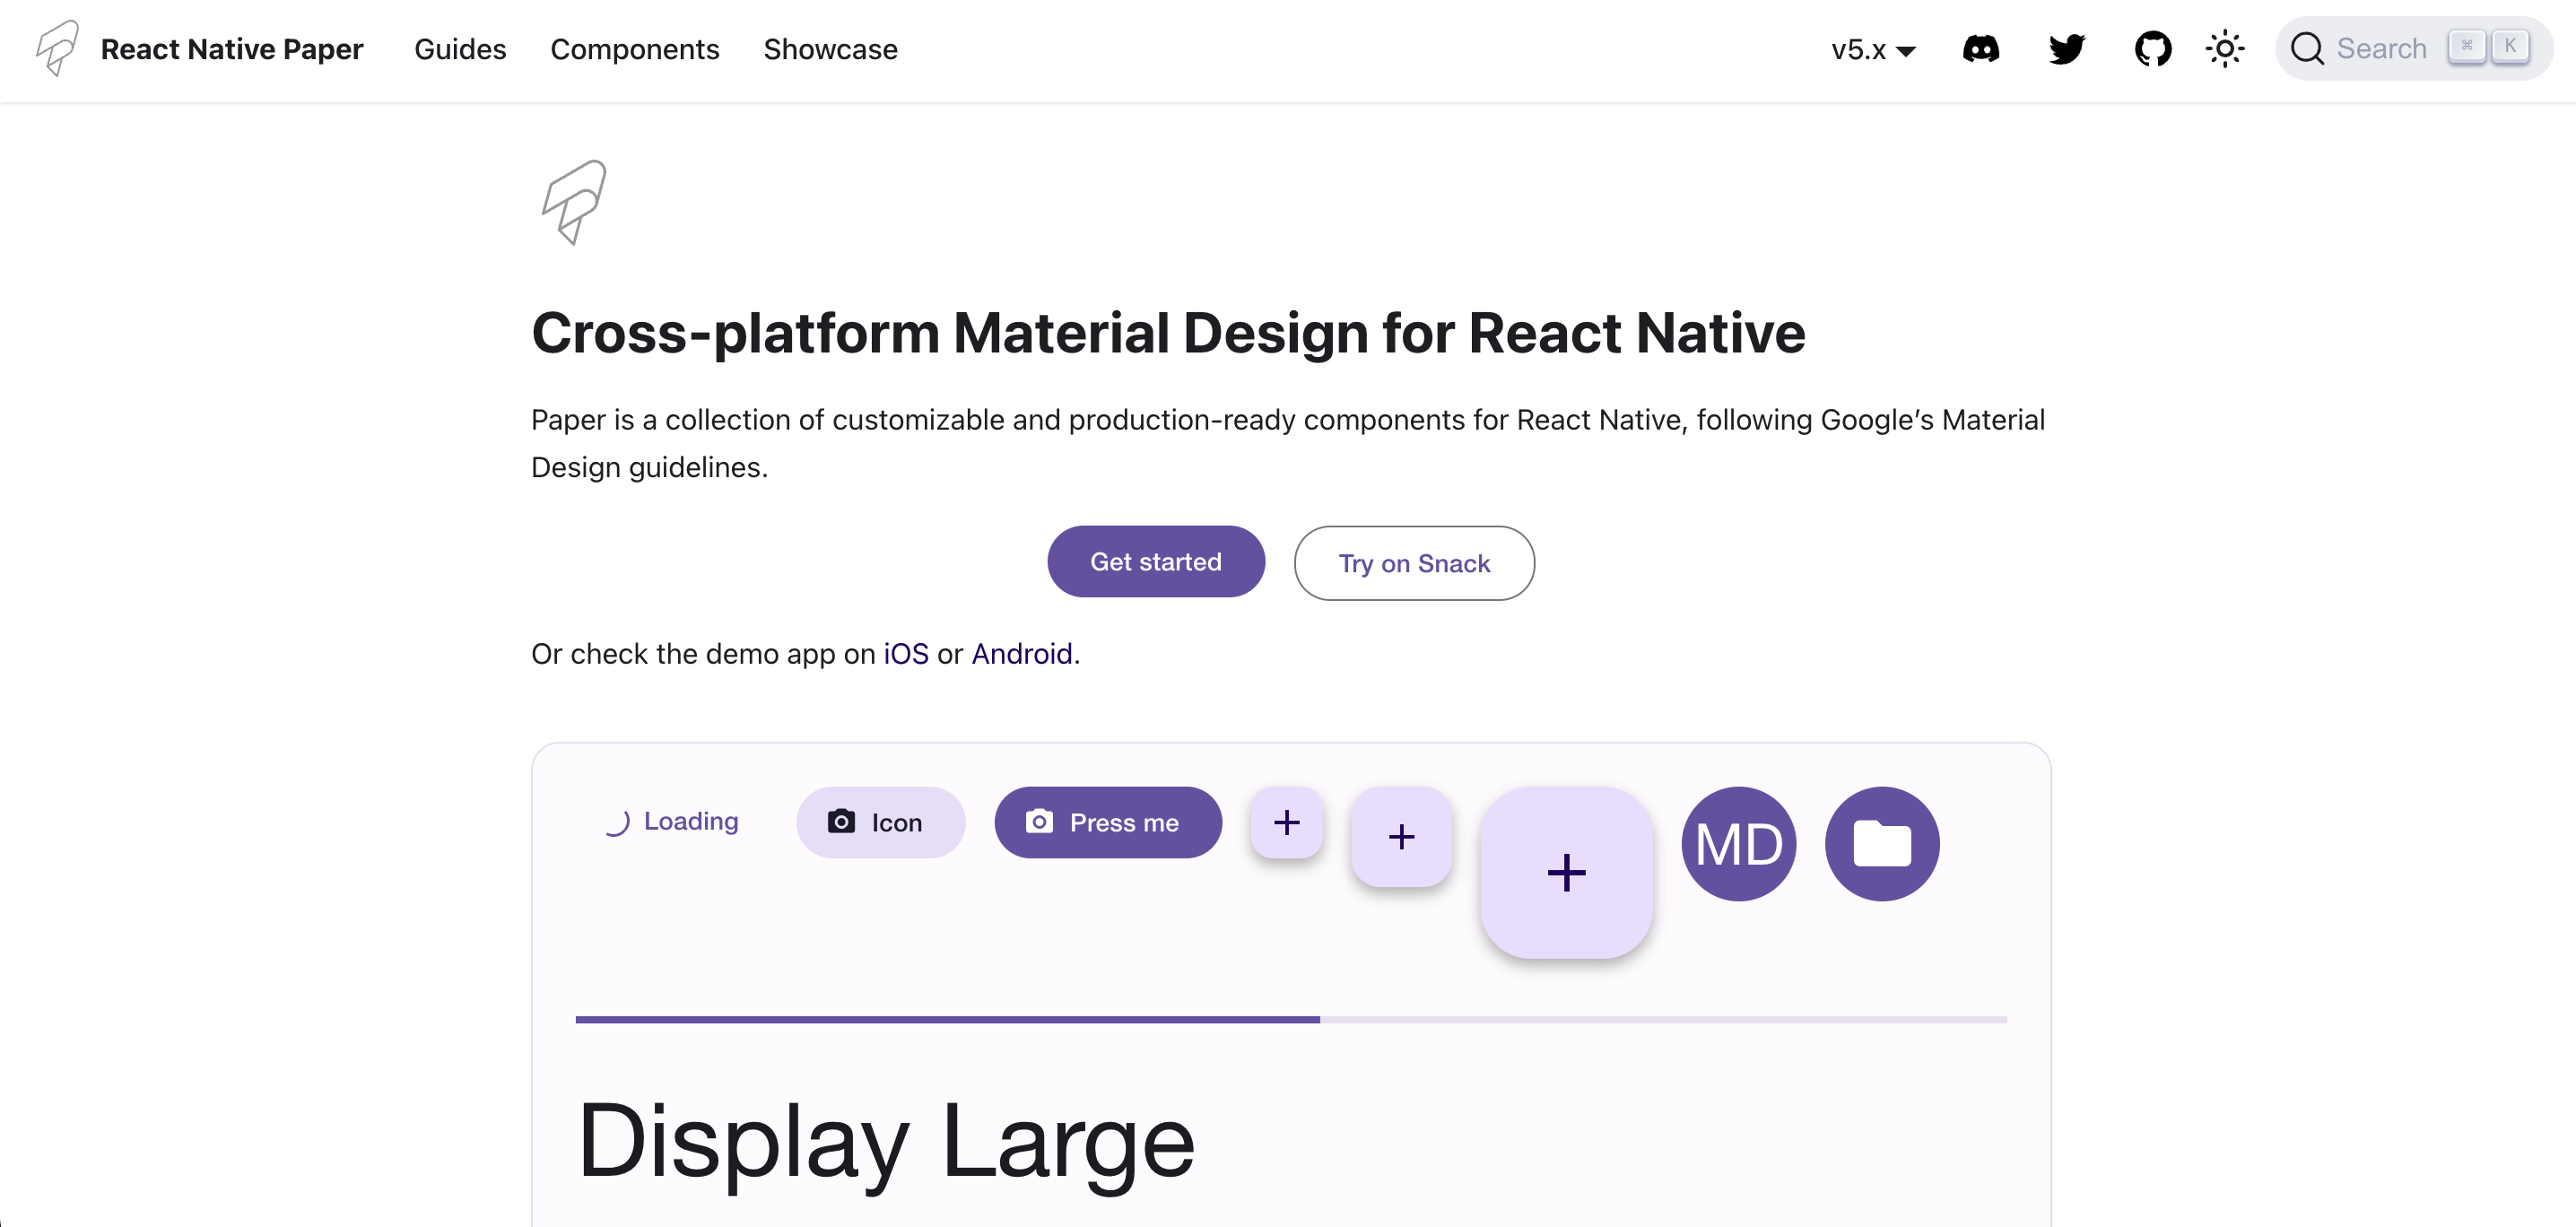Click the Loading spinner button

click(x=671, y=822)
